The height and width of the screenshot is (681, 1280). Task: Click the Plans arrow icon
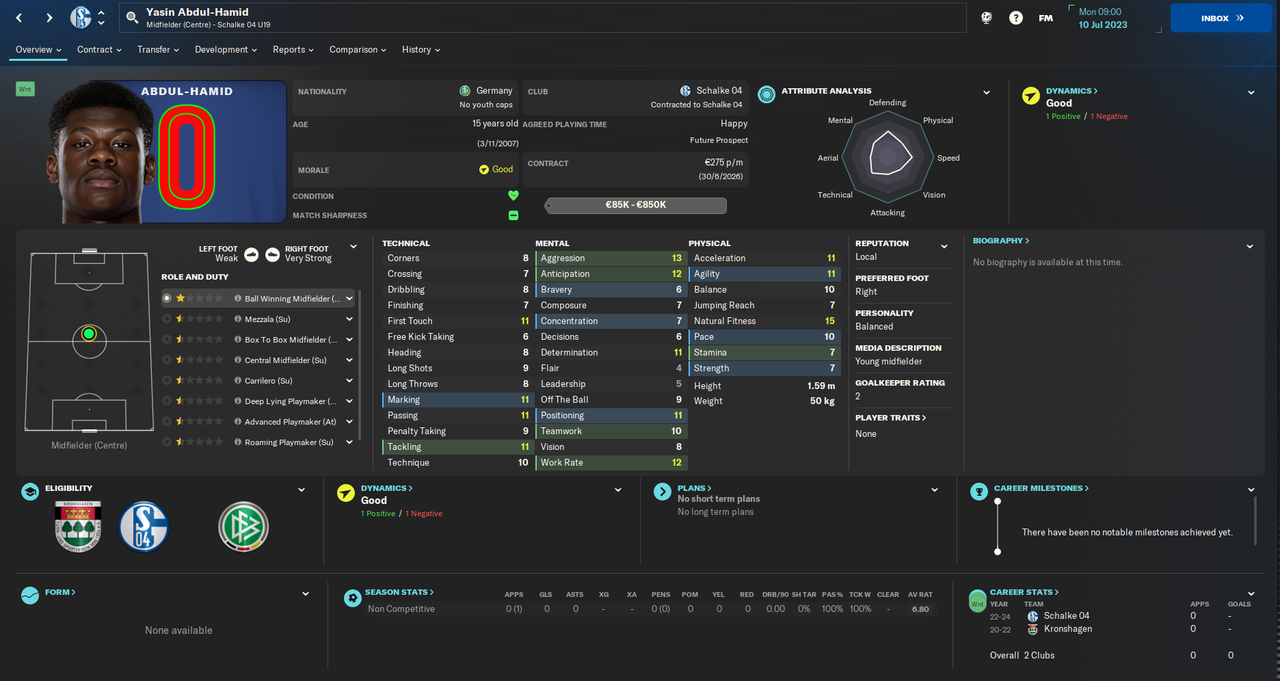coord(661,492)
